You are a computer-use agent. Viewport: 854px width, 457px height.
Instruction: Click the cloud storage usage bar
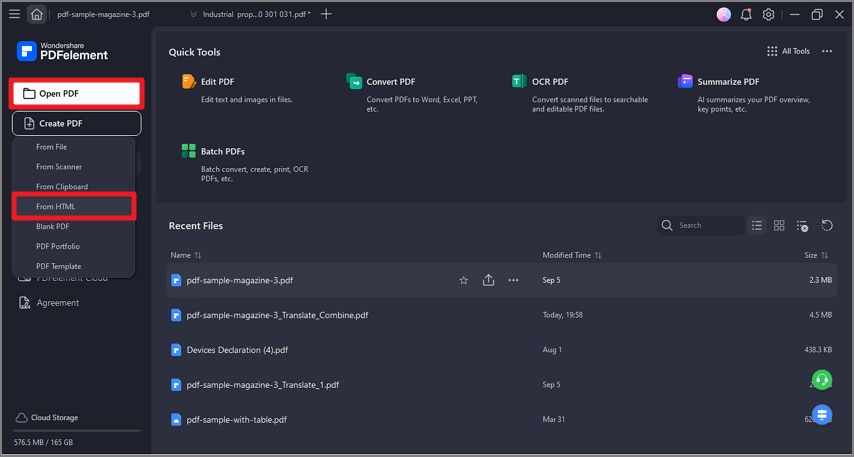point(75,431)
